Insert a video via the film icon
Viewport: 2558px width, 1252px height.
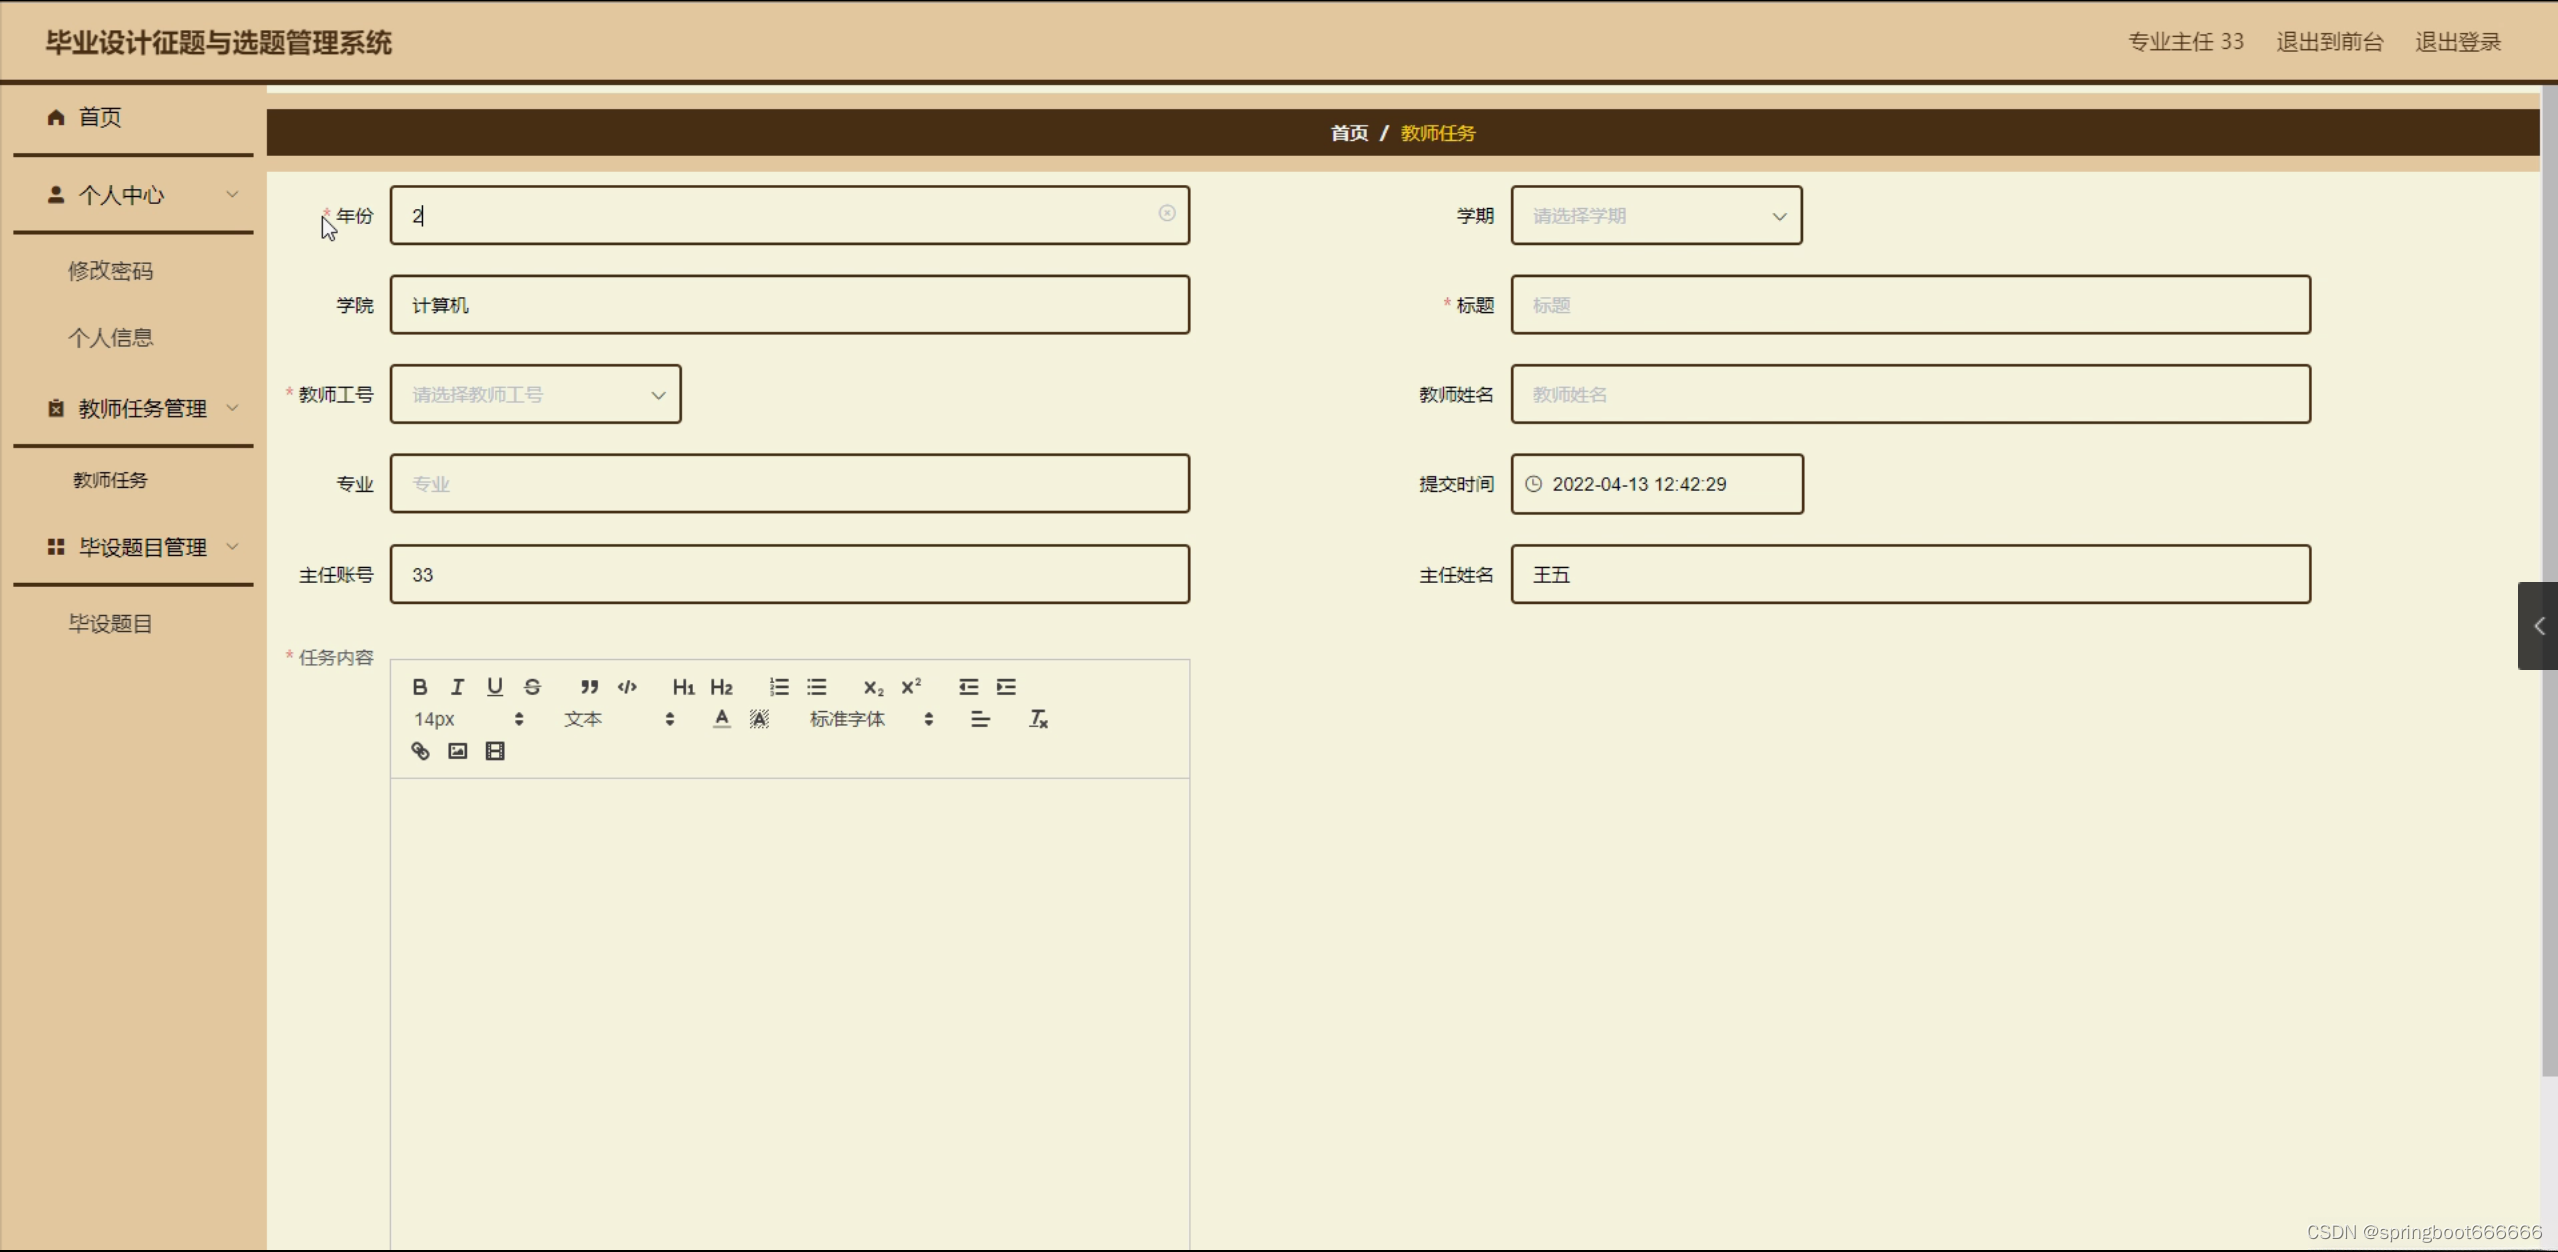495,751
